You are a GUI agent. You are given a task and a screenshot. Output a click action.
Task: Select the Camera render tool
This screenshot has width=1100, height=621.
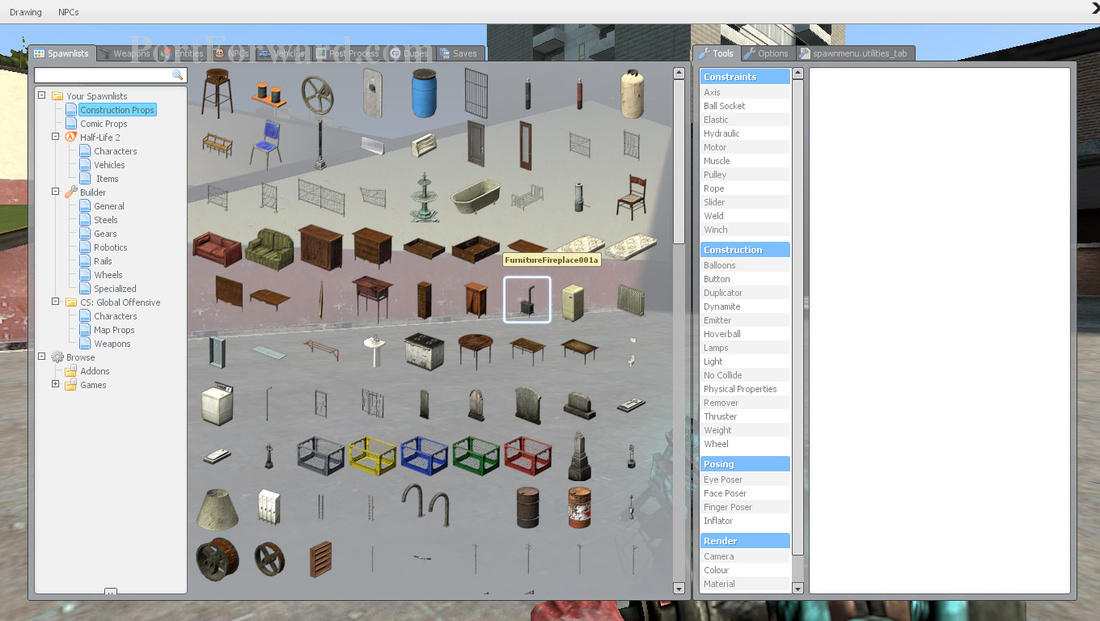point(745,556)
